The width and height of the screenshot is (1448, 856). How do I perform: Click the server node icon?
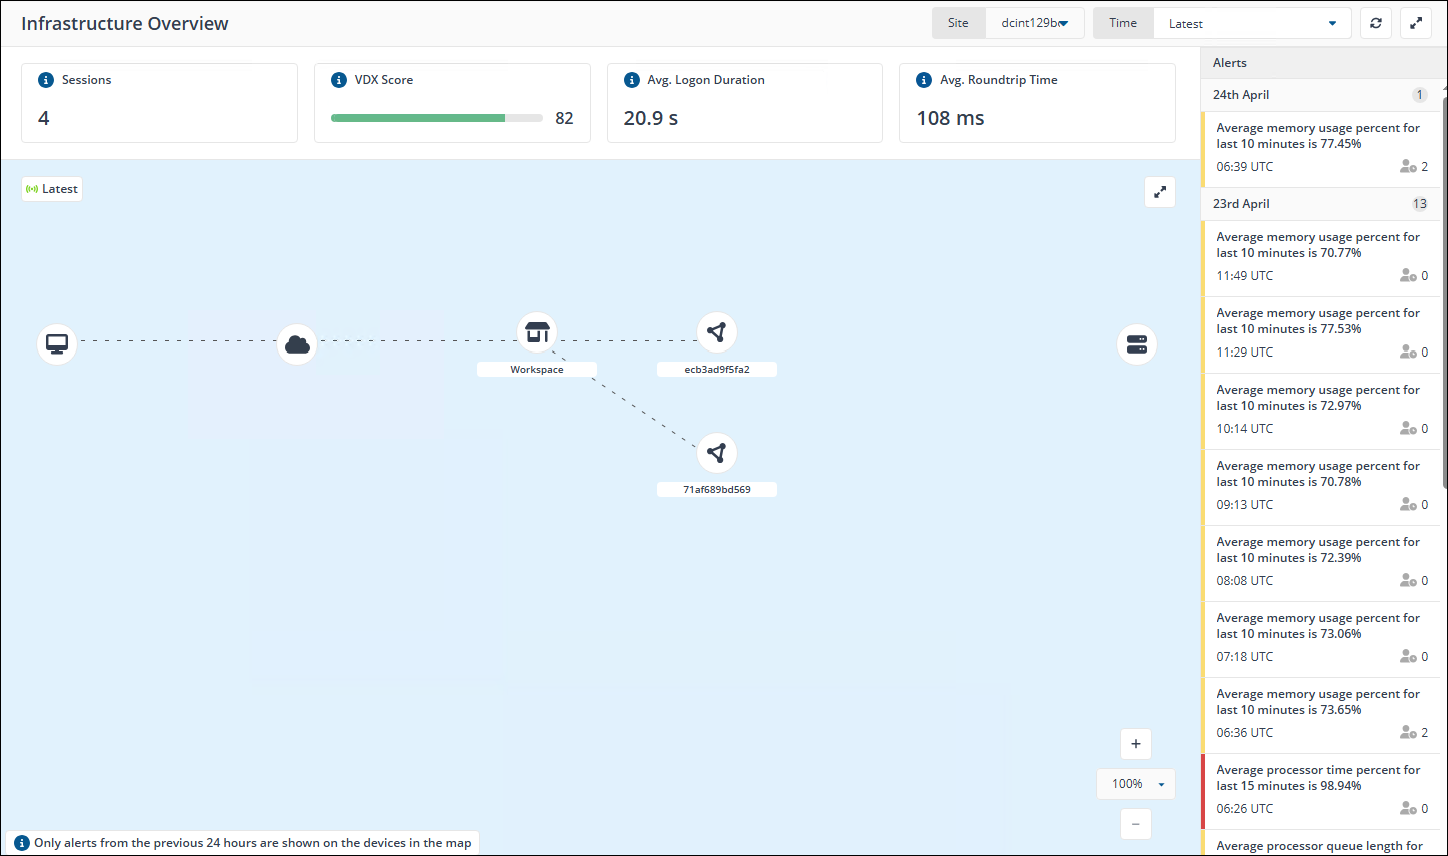(1136, 344)
